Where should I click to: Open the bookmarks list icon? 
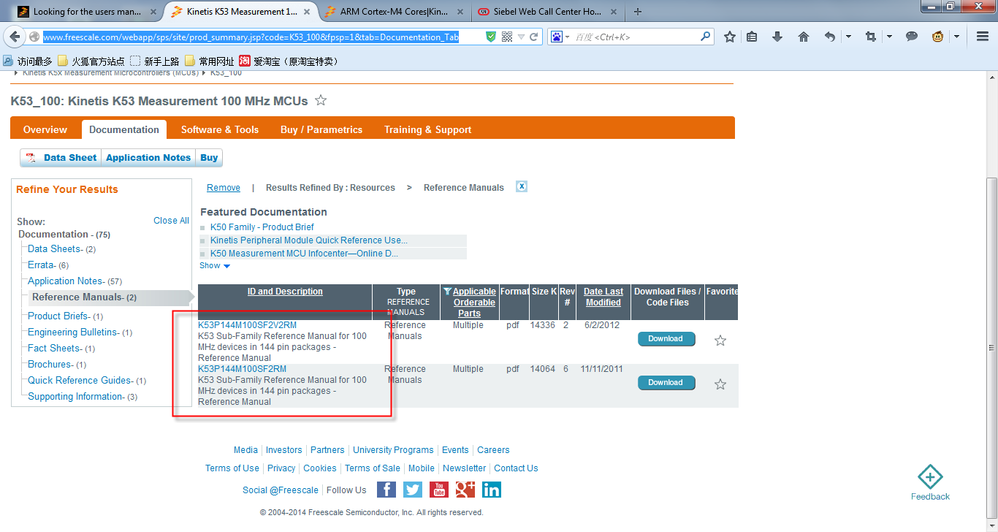pos(752,37)
